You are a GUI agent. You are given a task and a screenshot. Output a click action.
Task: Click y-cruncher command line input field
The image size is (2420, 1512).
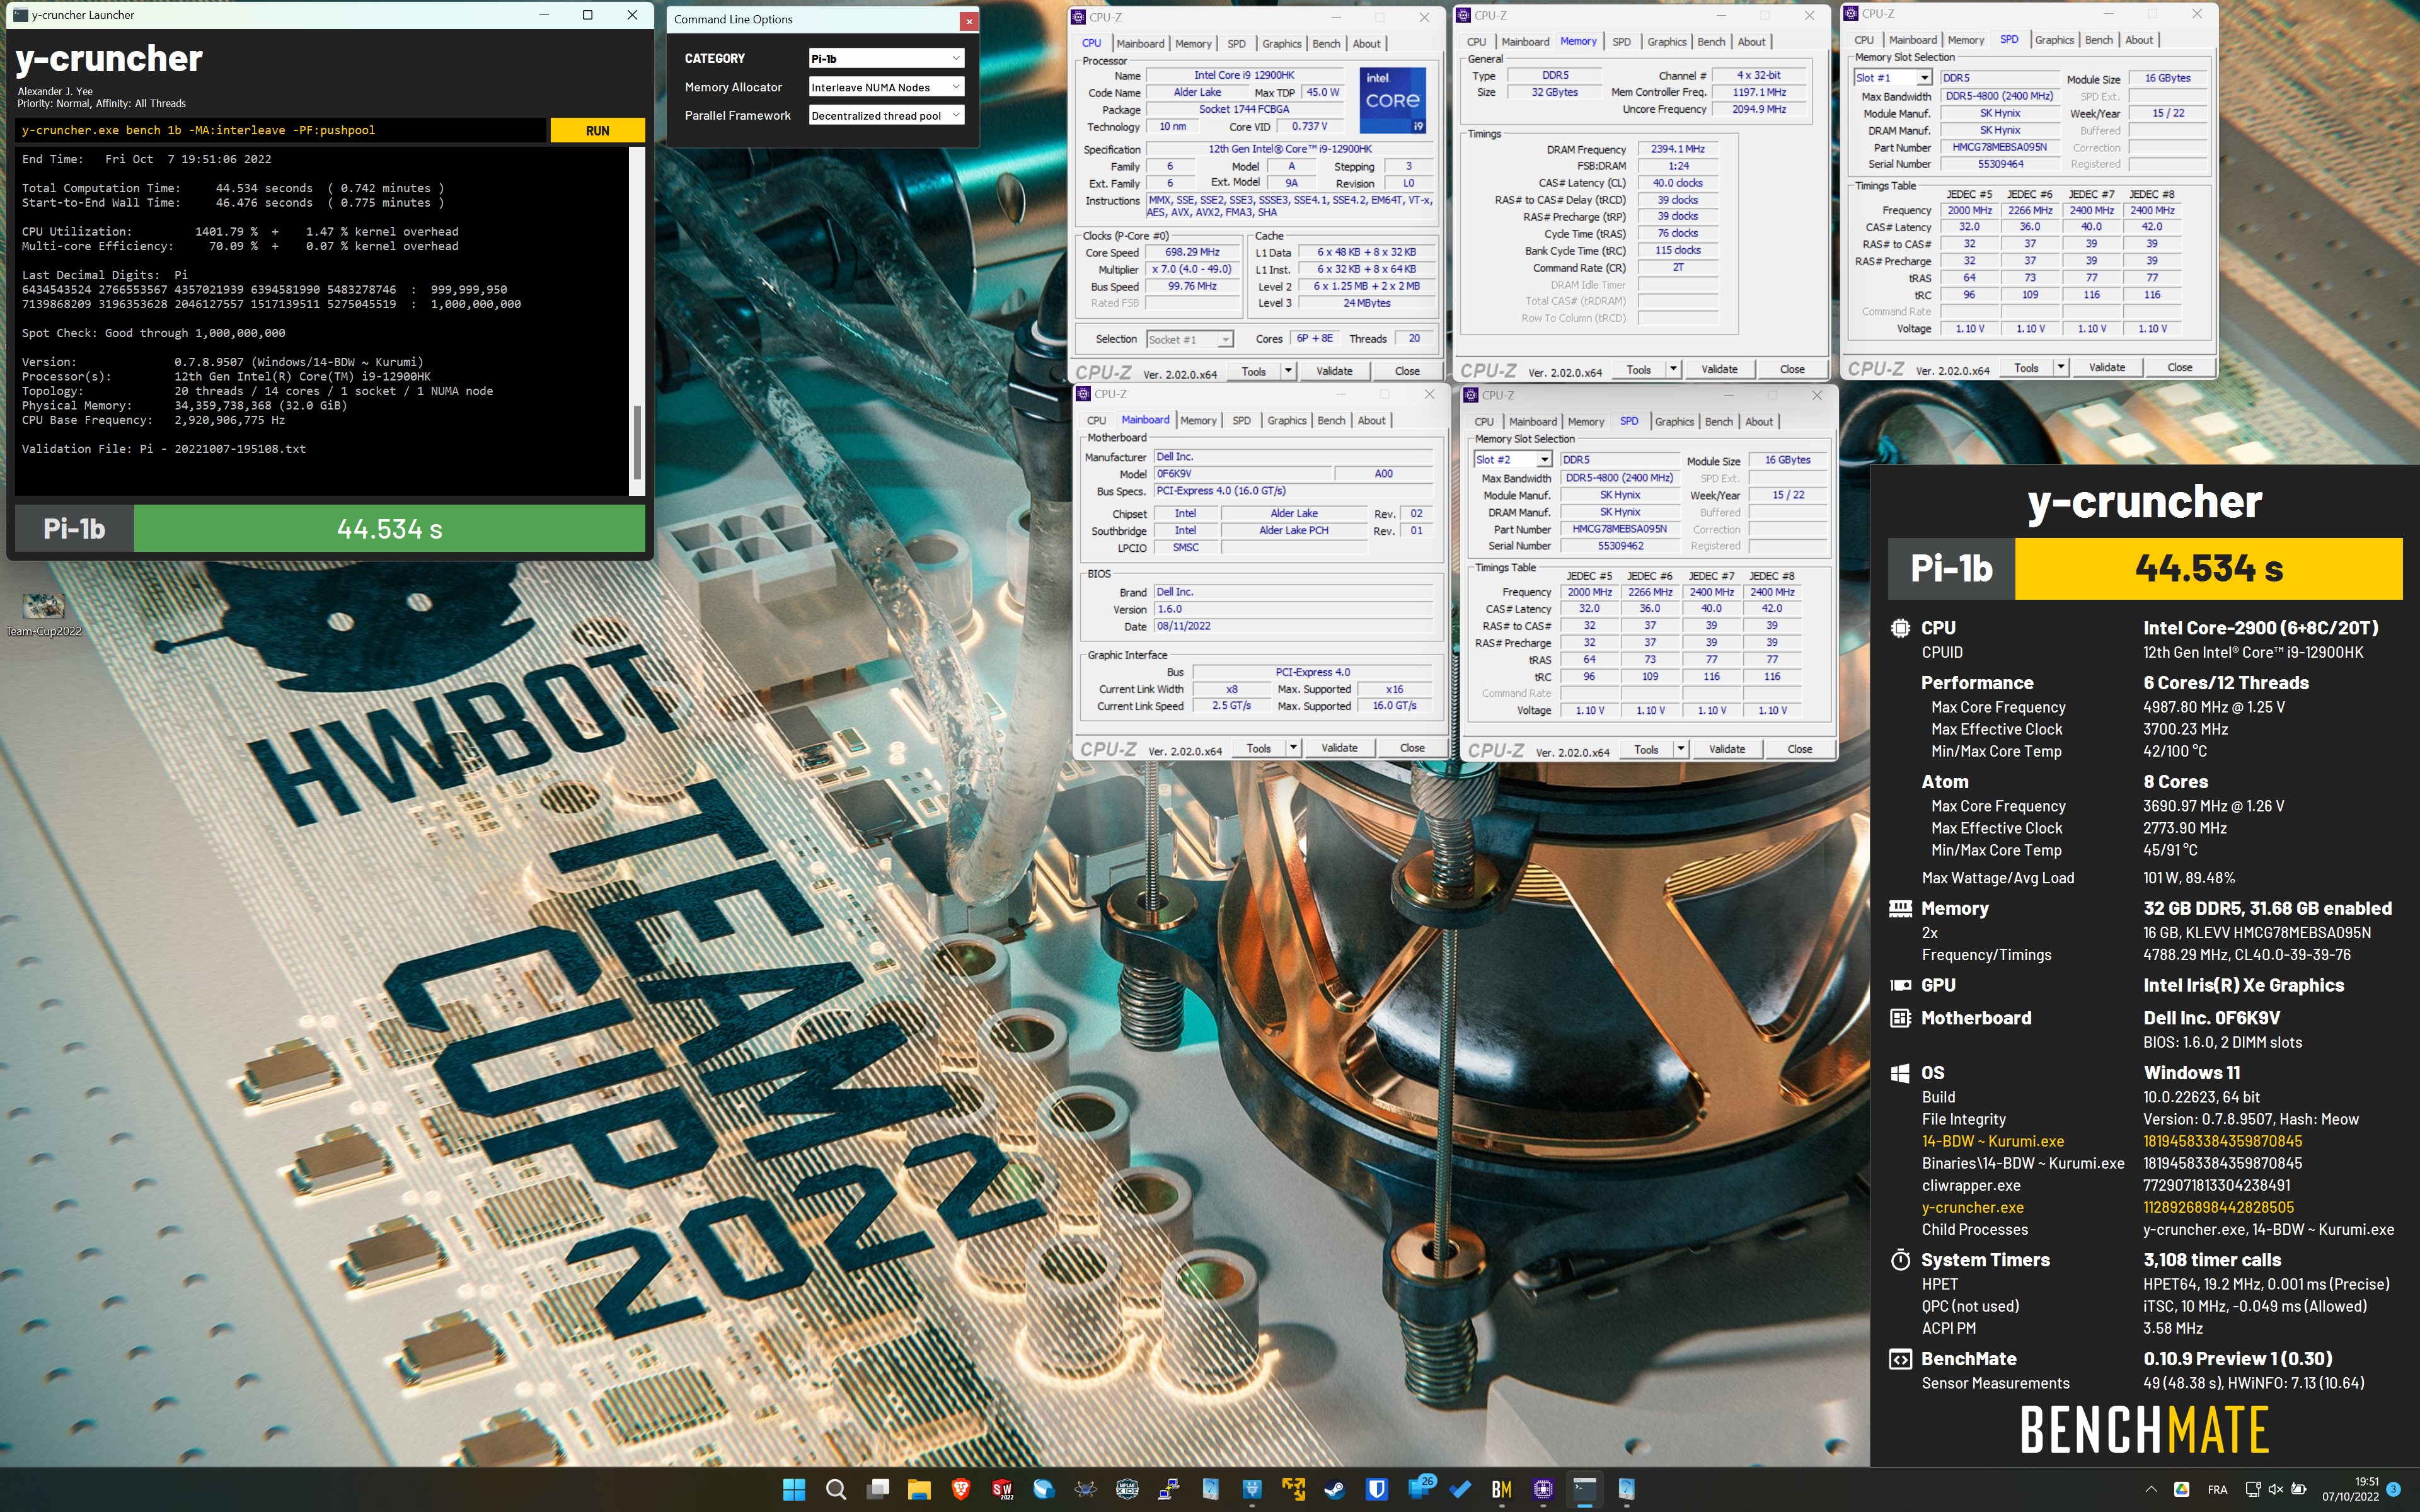pos(282,130)
